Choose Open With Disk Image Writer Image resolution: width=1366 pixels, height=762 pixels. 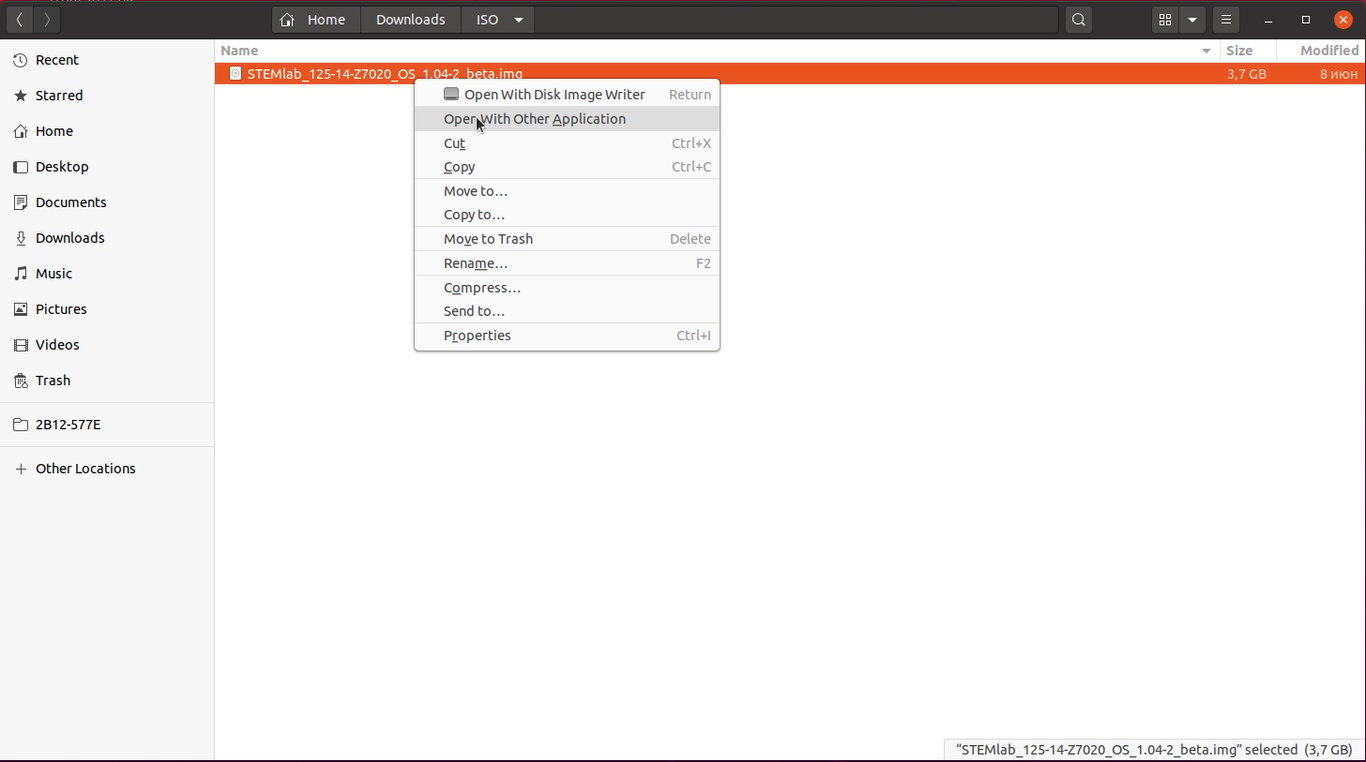coord(567,94)
